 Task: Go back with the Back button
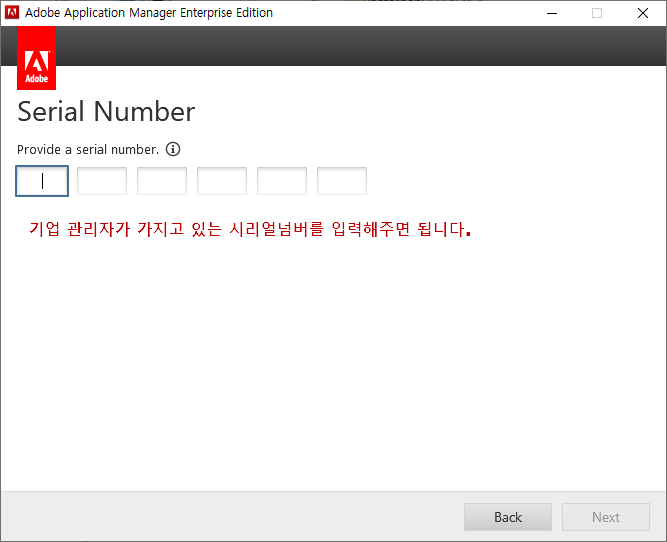[x=508, y=517]
